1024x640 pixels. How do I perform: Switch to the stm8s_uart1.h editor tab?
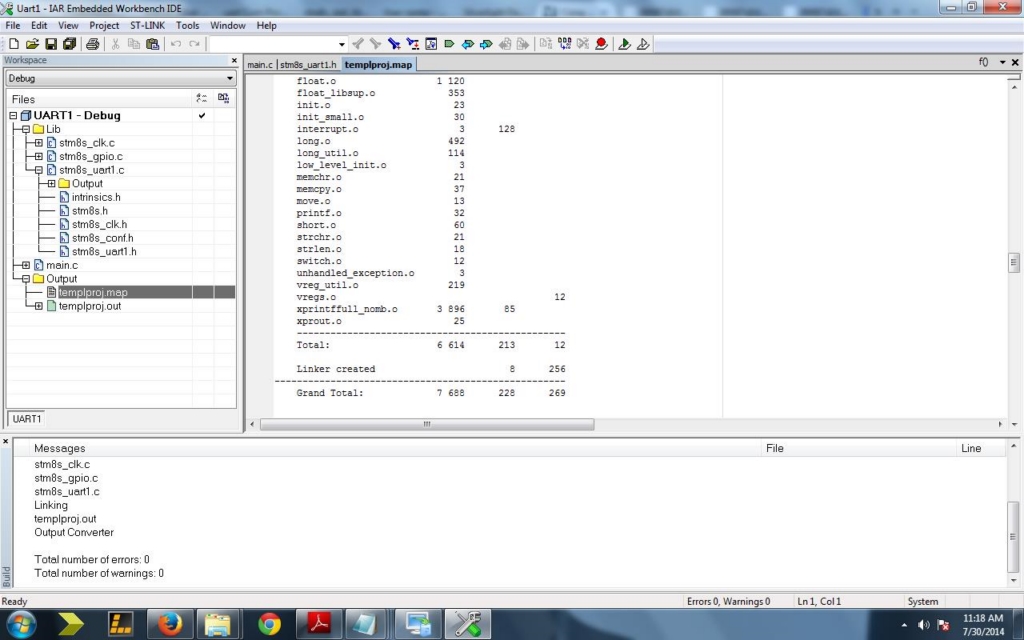(x=308, y=65)
